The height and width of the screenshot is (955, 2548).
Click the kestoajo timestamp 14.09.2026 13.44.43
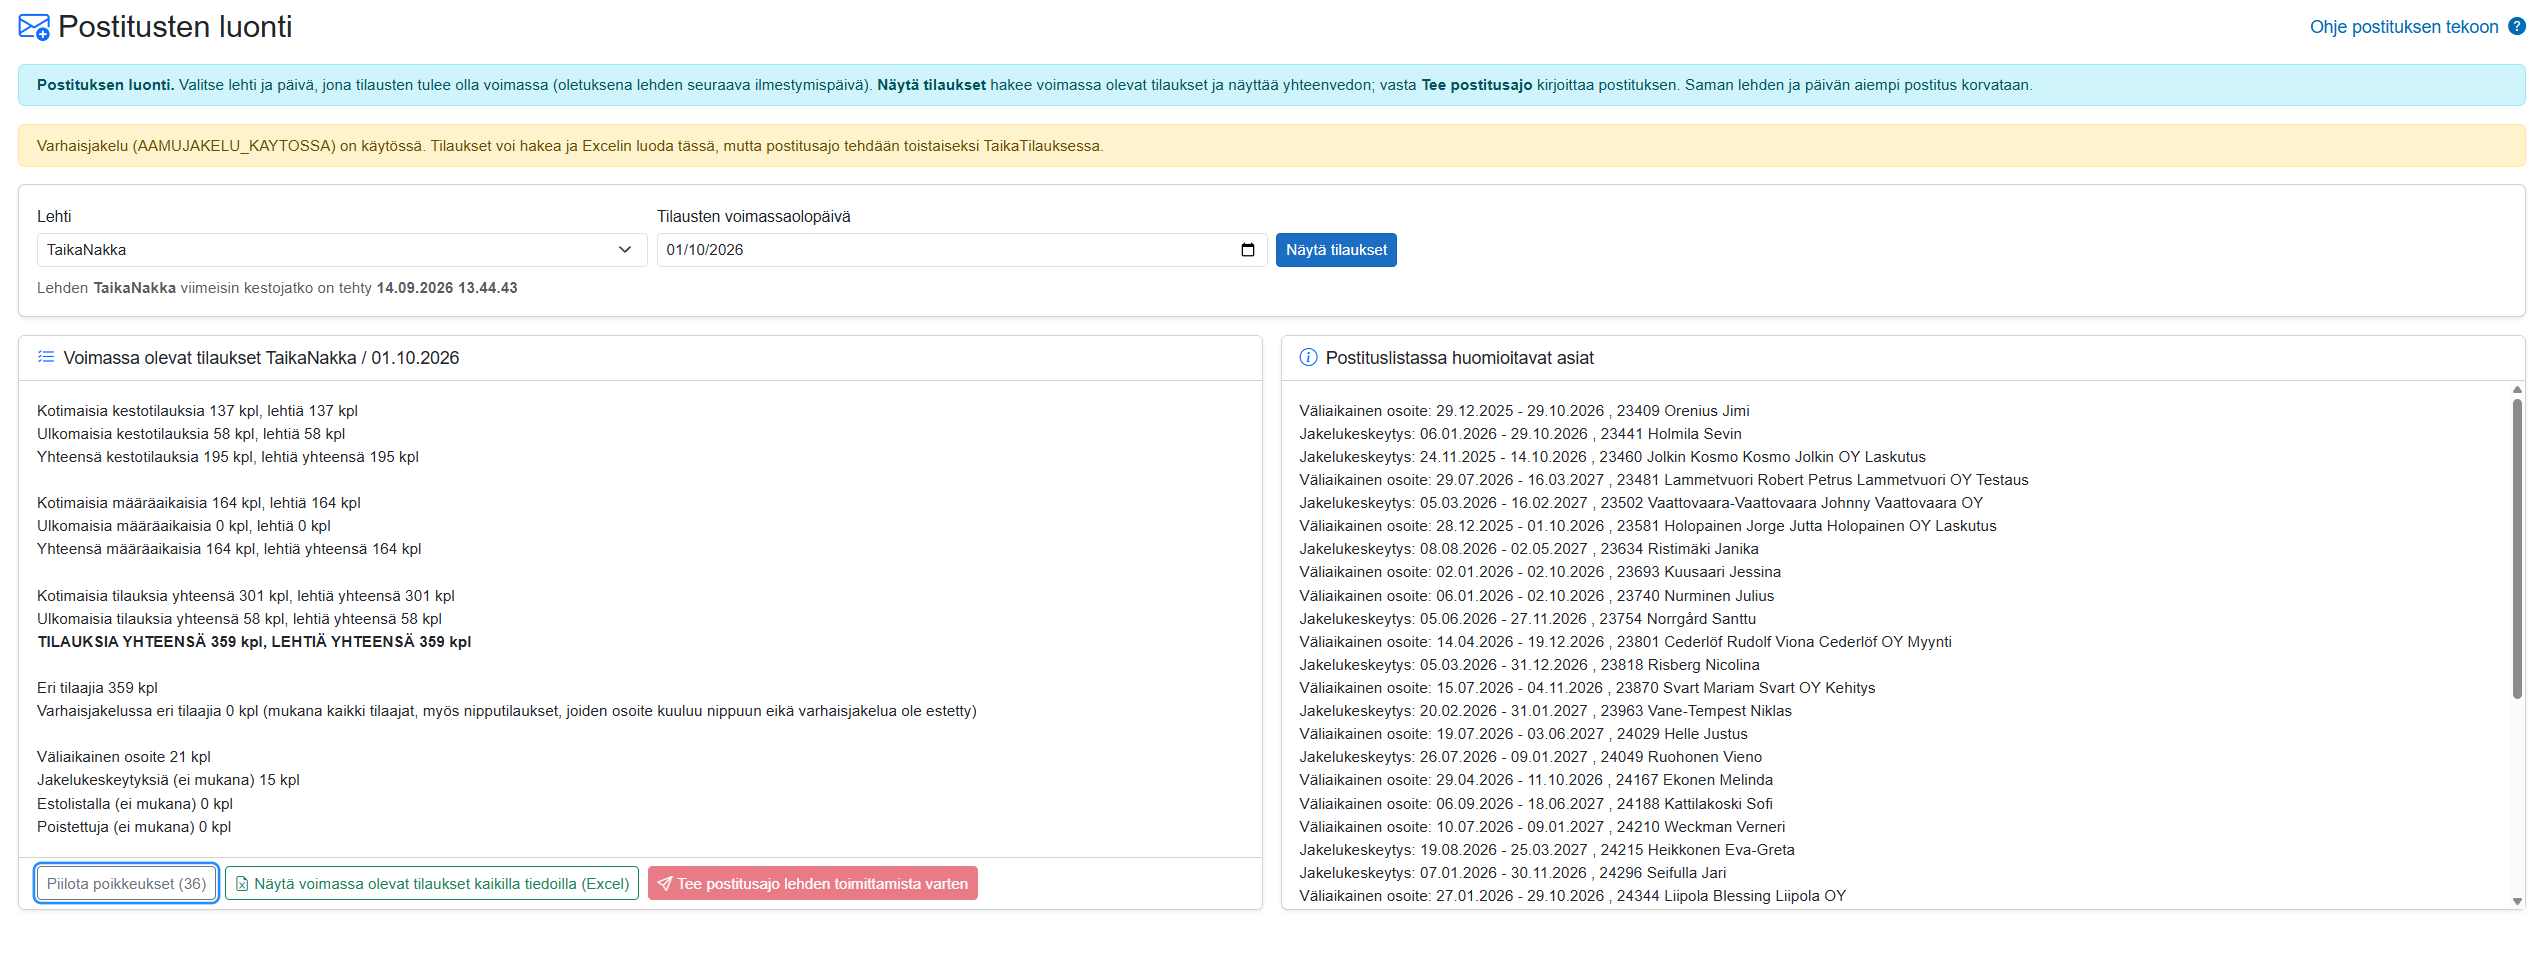point(447,288)
